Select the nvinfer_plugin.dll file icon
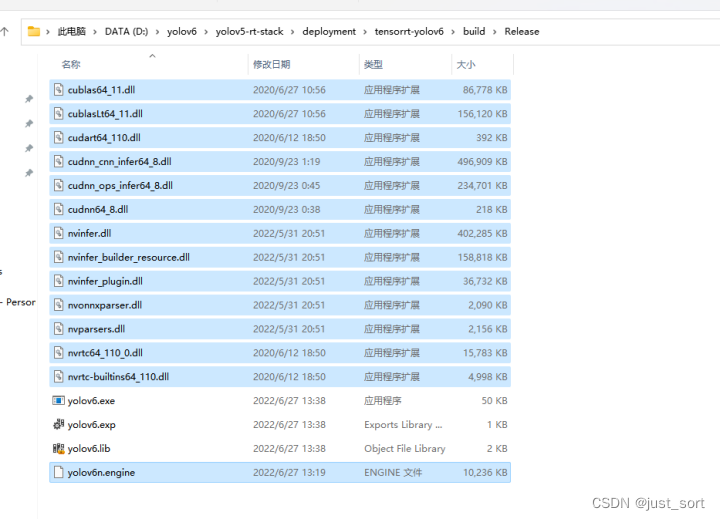This screenshot has height=520, width=720. tap(58, 281)
